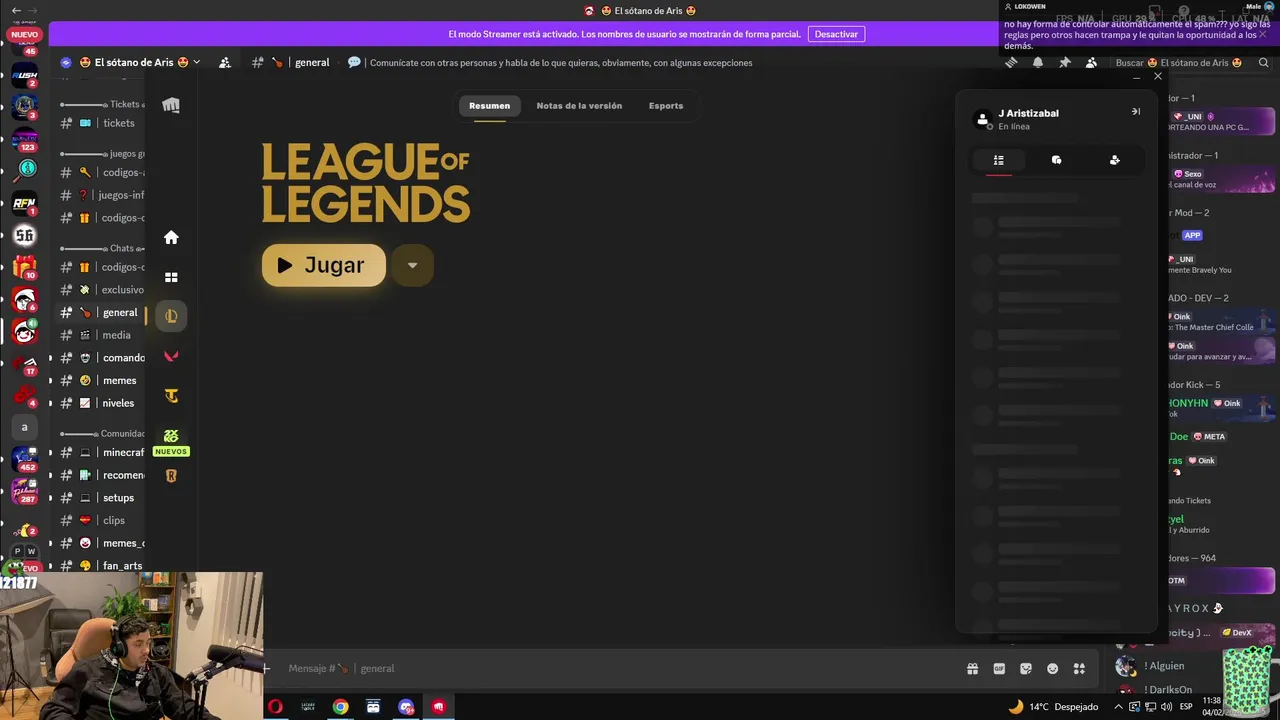Viewport: 1280px width, 720px height.
Task: Open the apps icon in message bar
Action: (x=1079, y=669)
